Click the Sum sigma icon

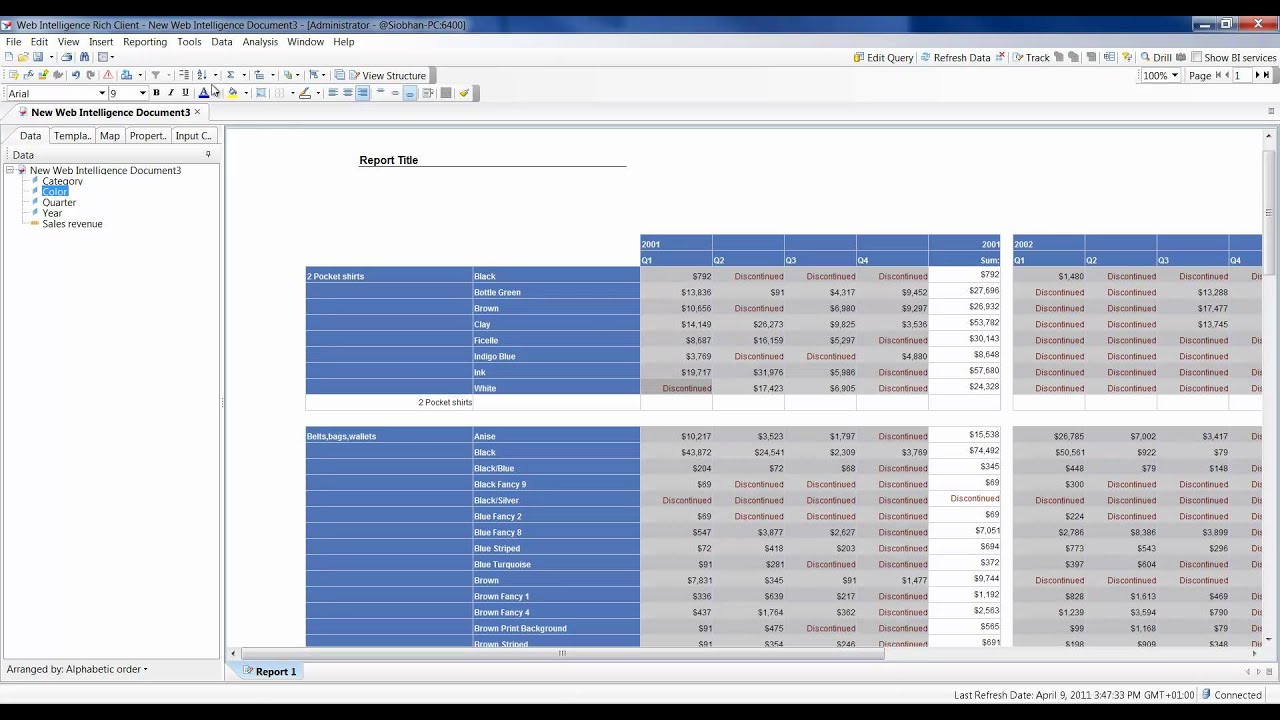(230, 75)
